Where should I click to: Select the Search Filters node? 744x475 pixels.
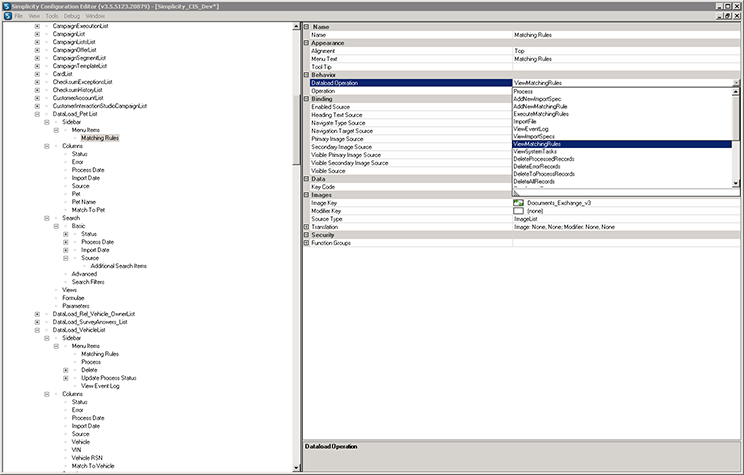point(88,282)
